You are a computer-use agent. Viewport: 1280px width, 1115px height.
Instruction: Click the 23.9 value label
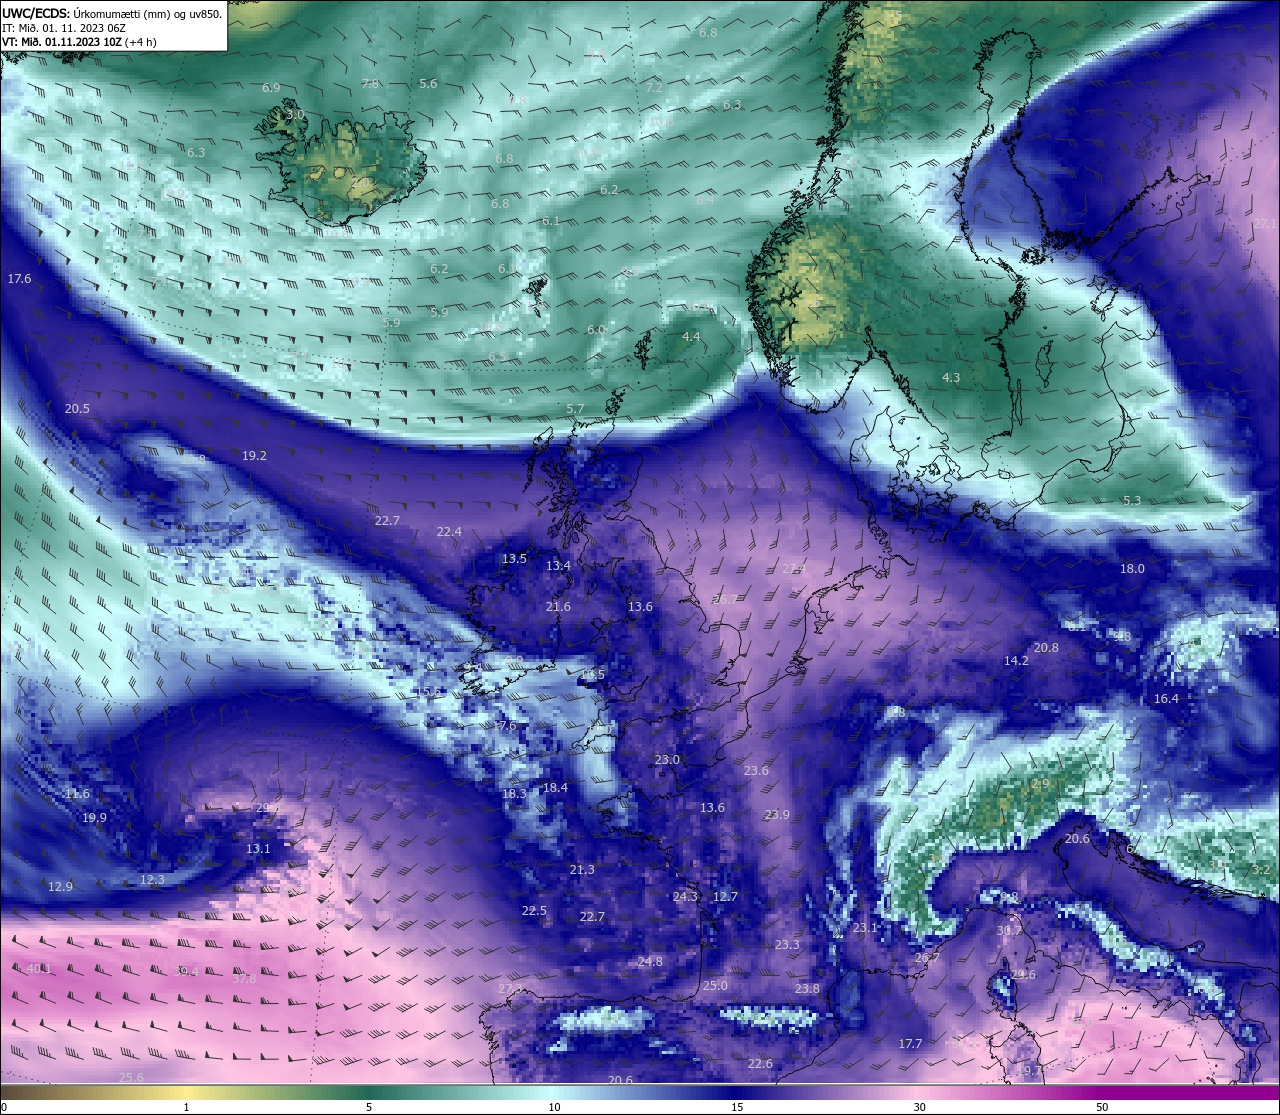coord(777,815)
